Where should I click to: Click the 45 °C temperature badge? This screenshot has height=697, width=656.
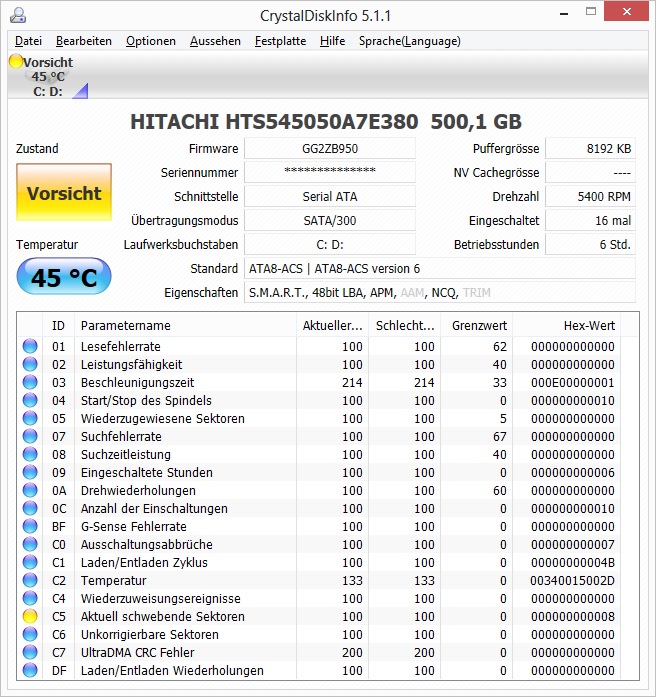click(x=64, y=276)
